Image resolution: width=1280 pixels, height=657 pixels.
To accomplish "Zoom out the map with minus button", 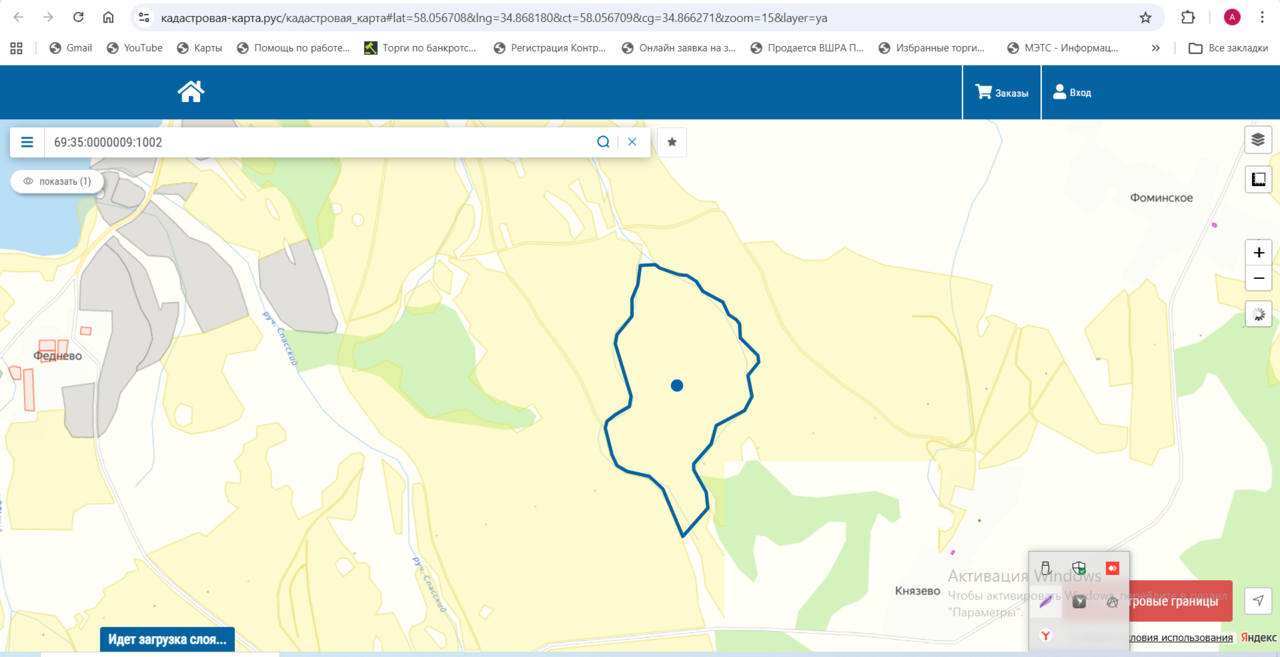I will click(x=1258, y=278).
